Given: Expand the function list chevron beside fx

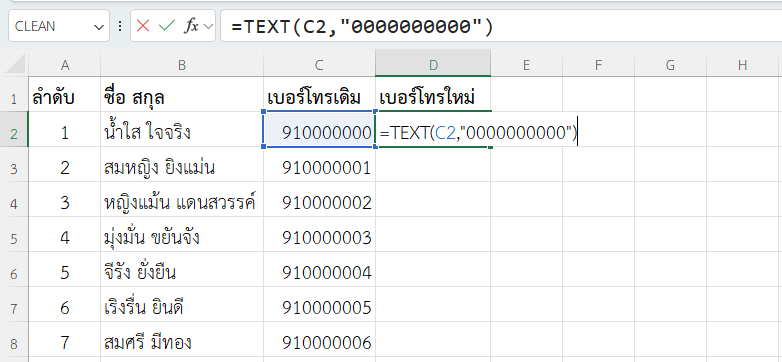Looking at the screenshot, I should coord(208,26).
